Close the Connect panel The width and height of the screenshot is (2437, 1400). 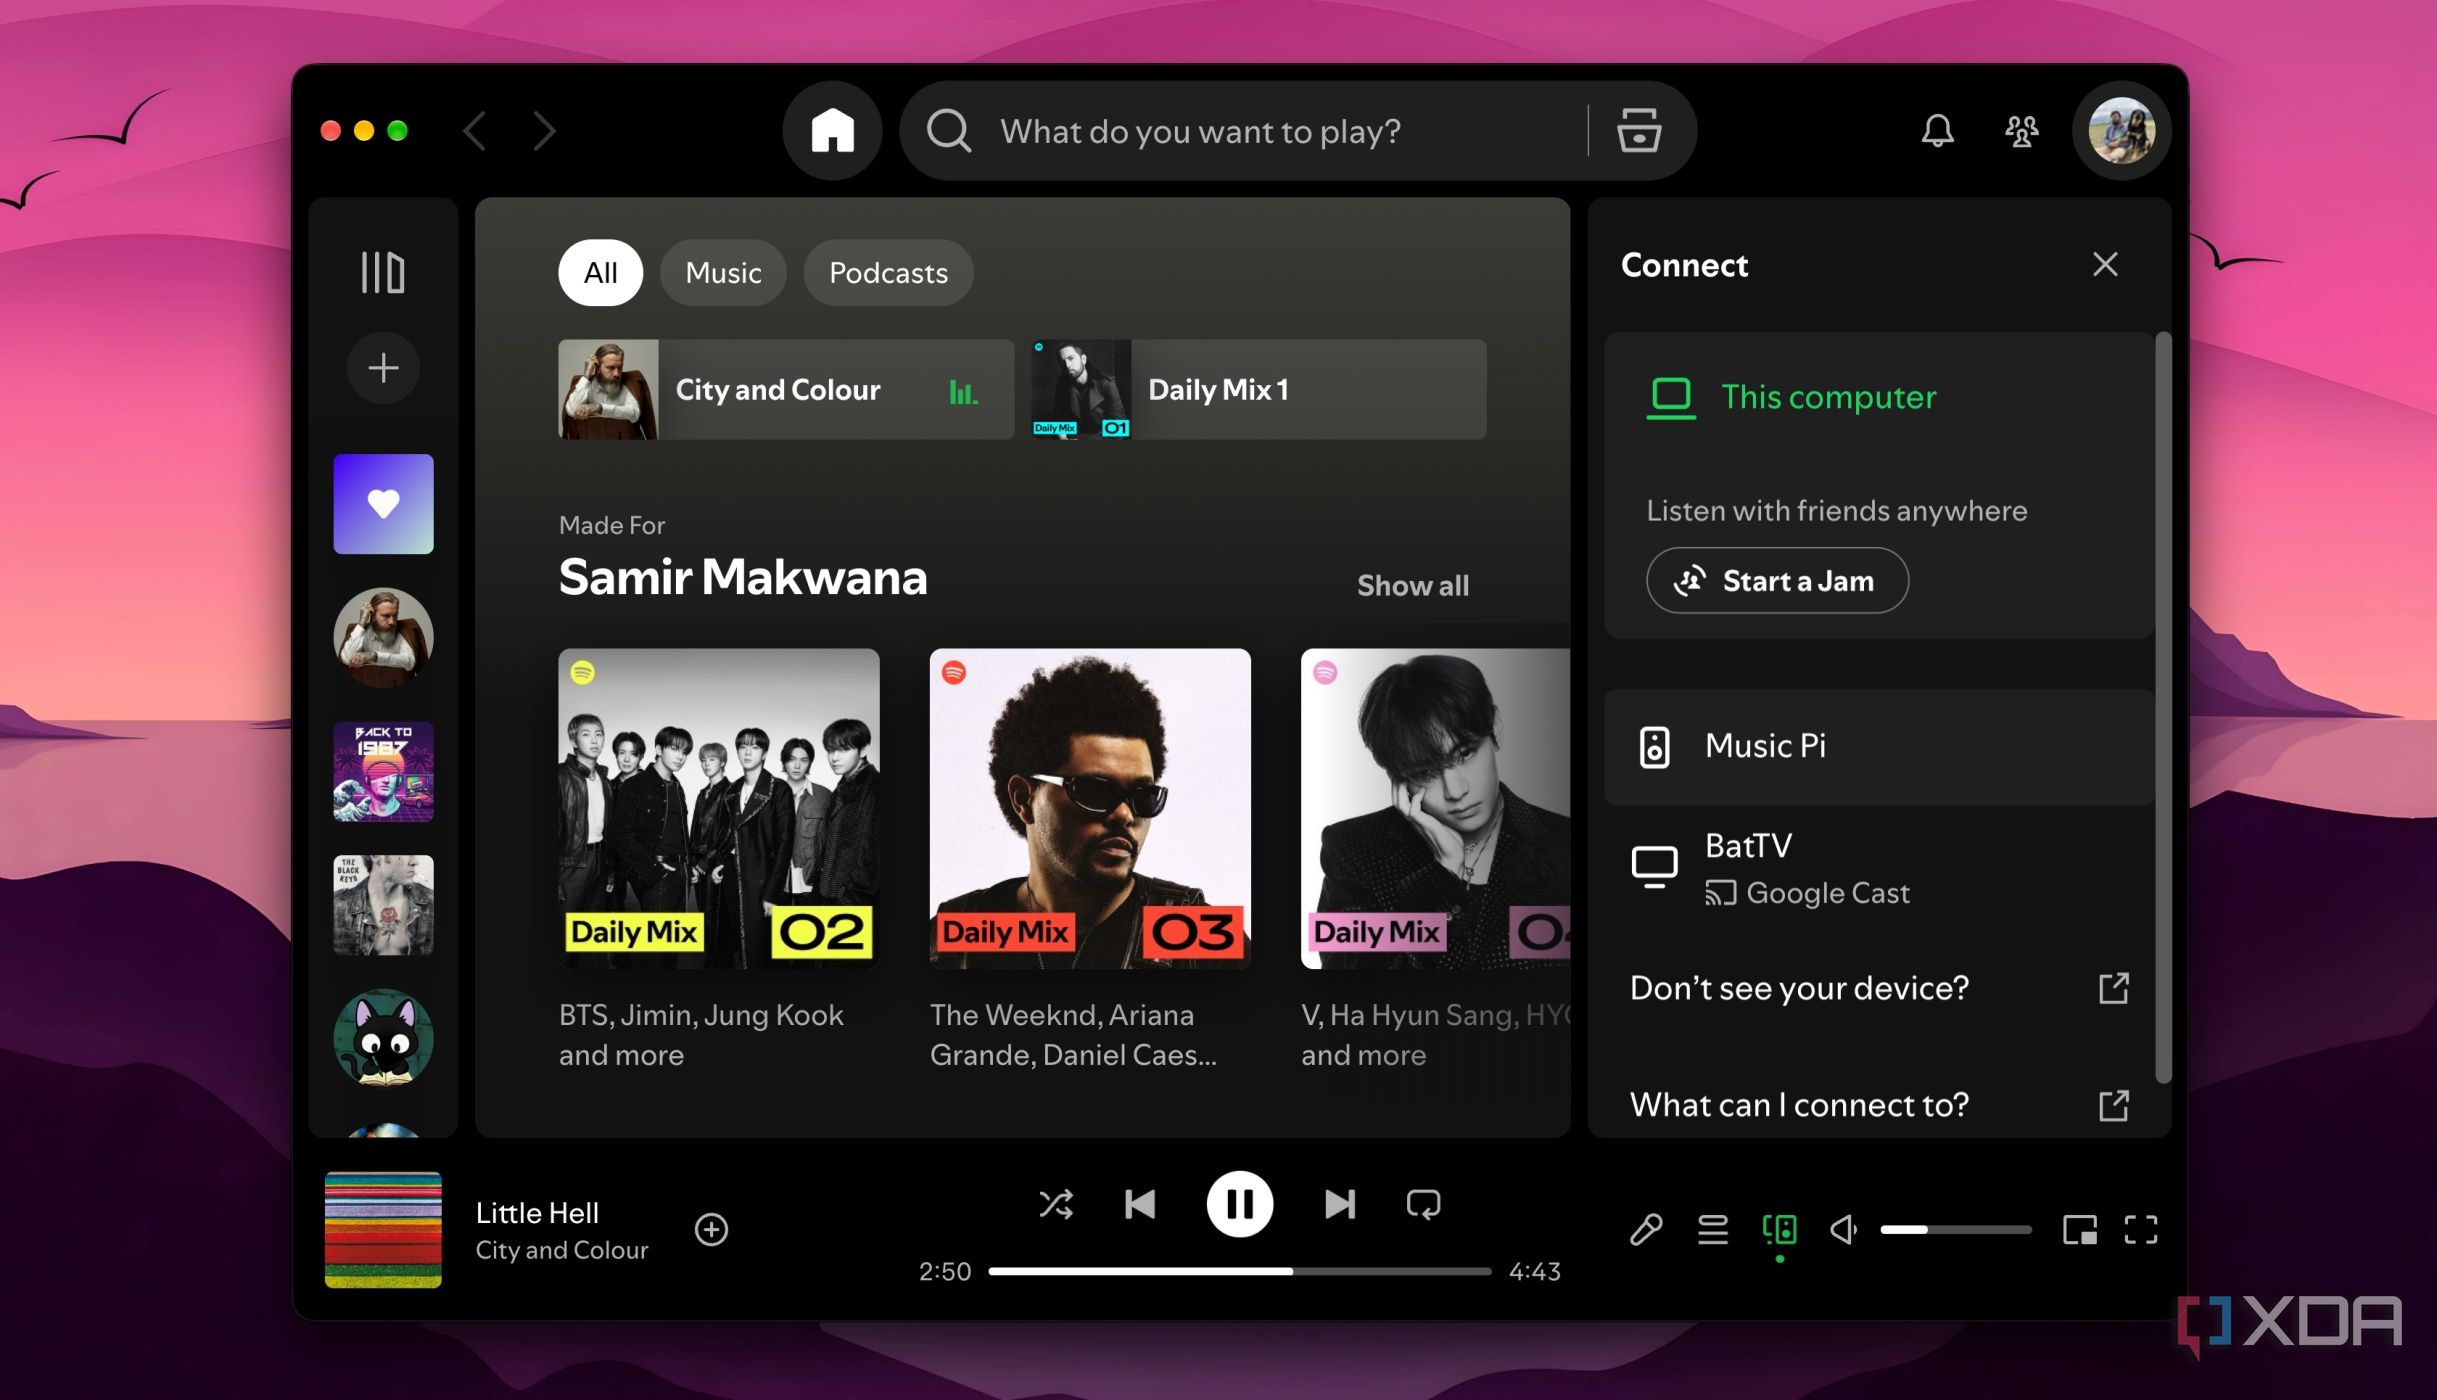(2105, 264)
